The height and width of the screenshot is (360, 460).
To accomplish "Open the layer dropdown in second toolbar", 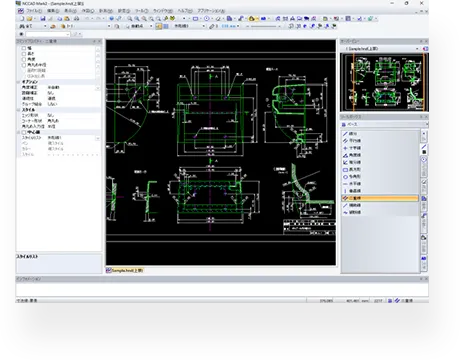I will point(109,26).
